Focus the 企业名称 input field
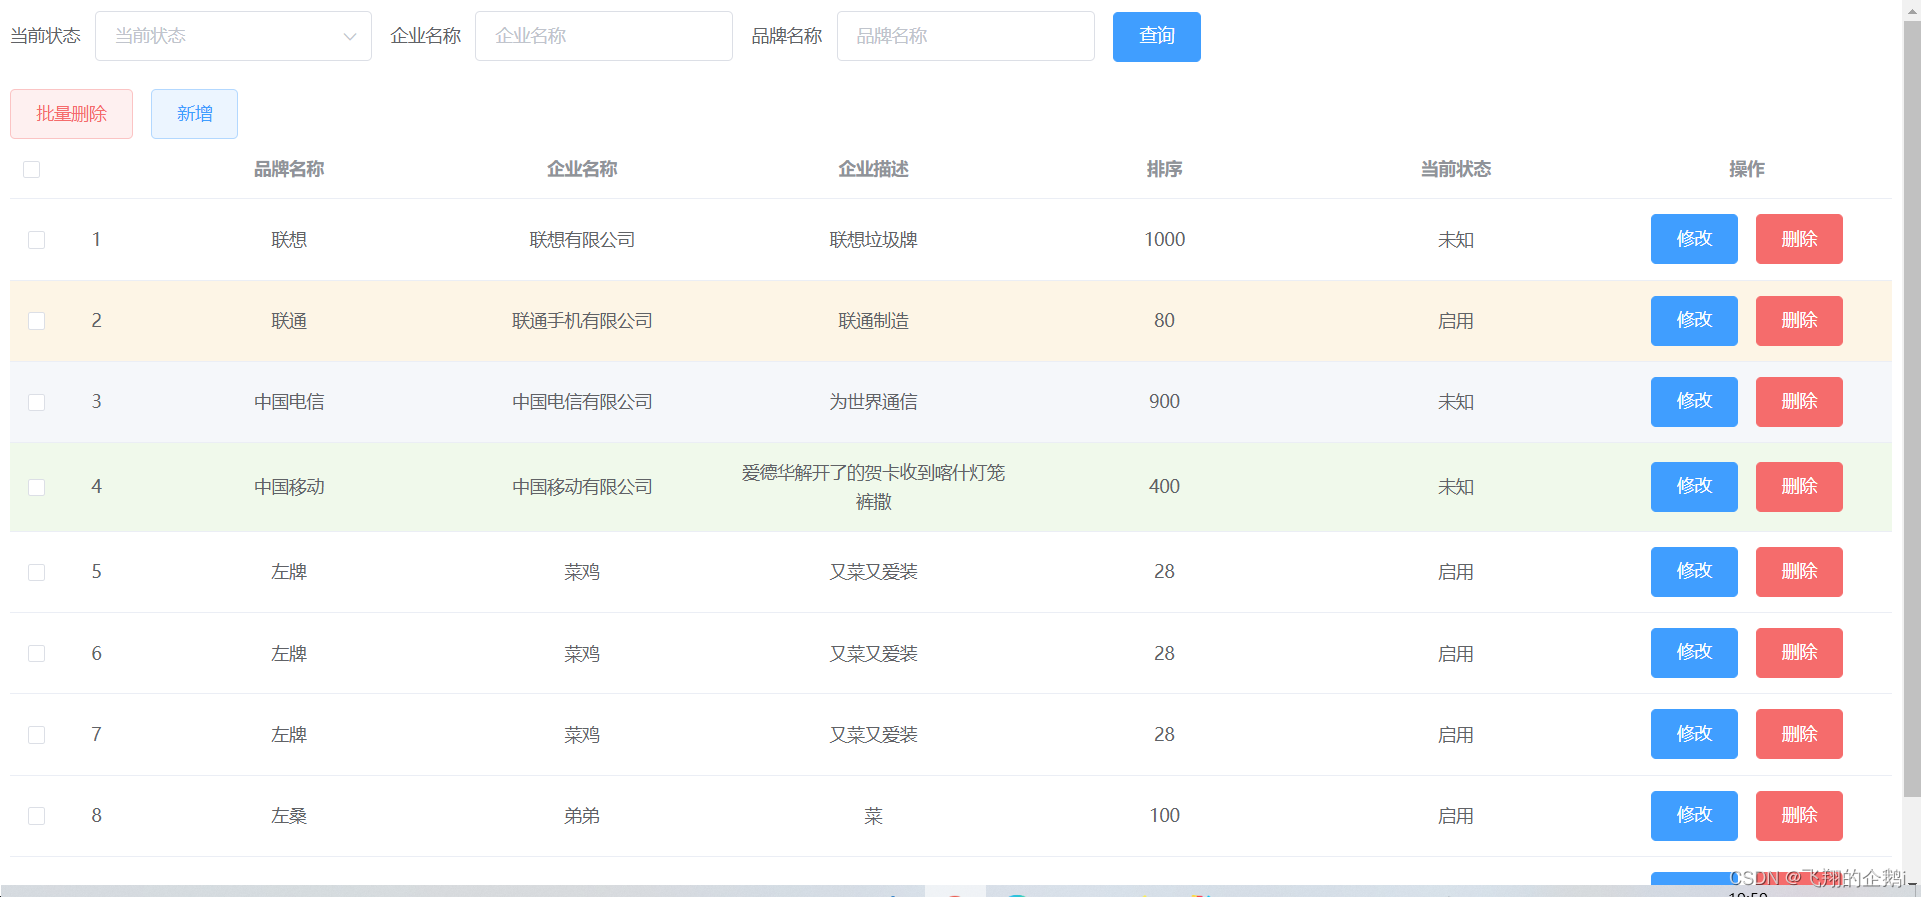Image resolution: width=1921 pixels, height=897 pixels. tap(604, 36)
